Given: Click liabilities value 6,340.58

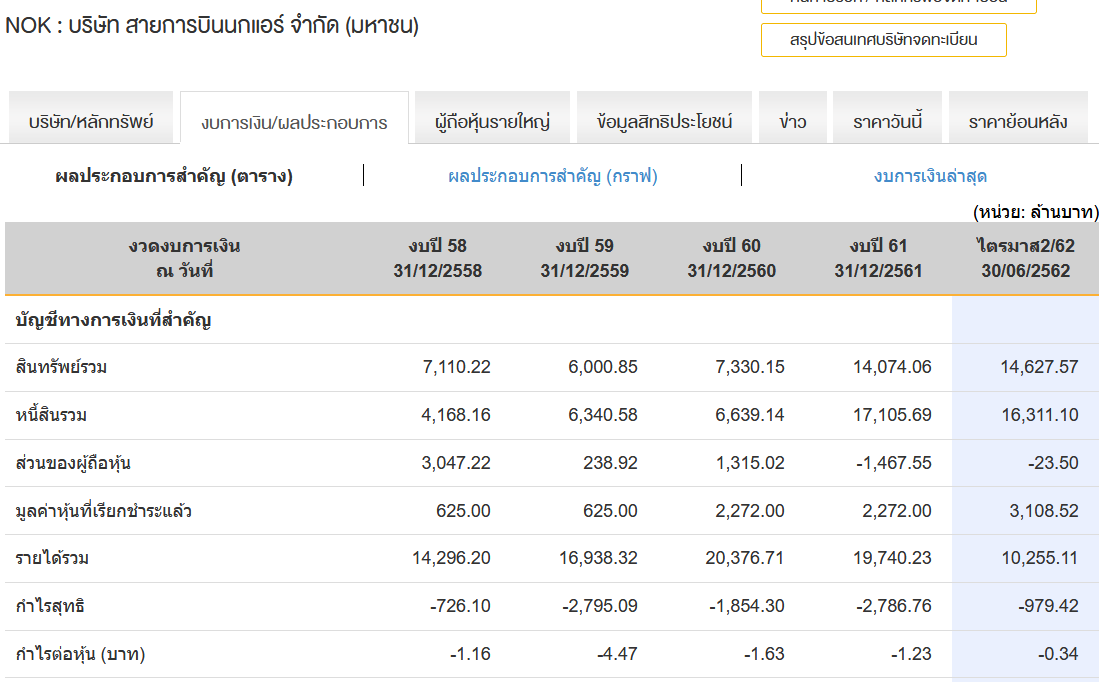Looking at the screenshot, I should (x=603, y=415).
